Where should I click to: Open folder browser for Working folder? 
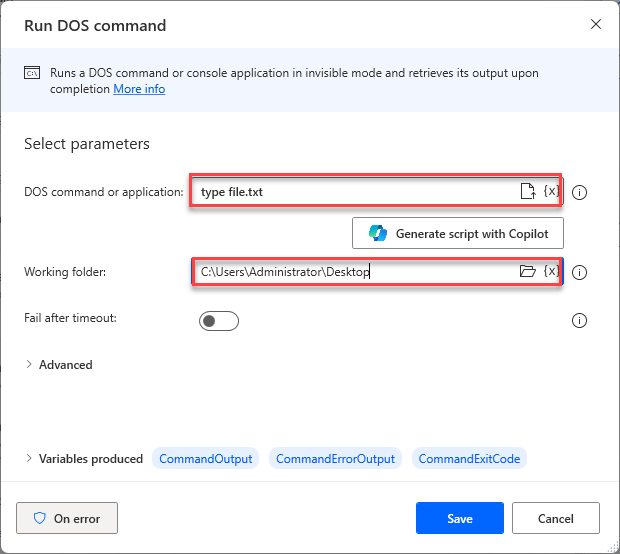[x=527, y=271]
